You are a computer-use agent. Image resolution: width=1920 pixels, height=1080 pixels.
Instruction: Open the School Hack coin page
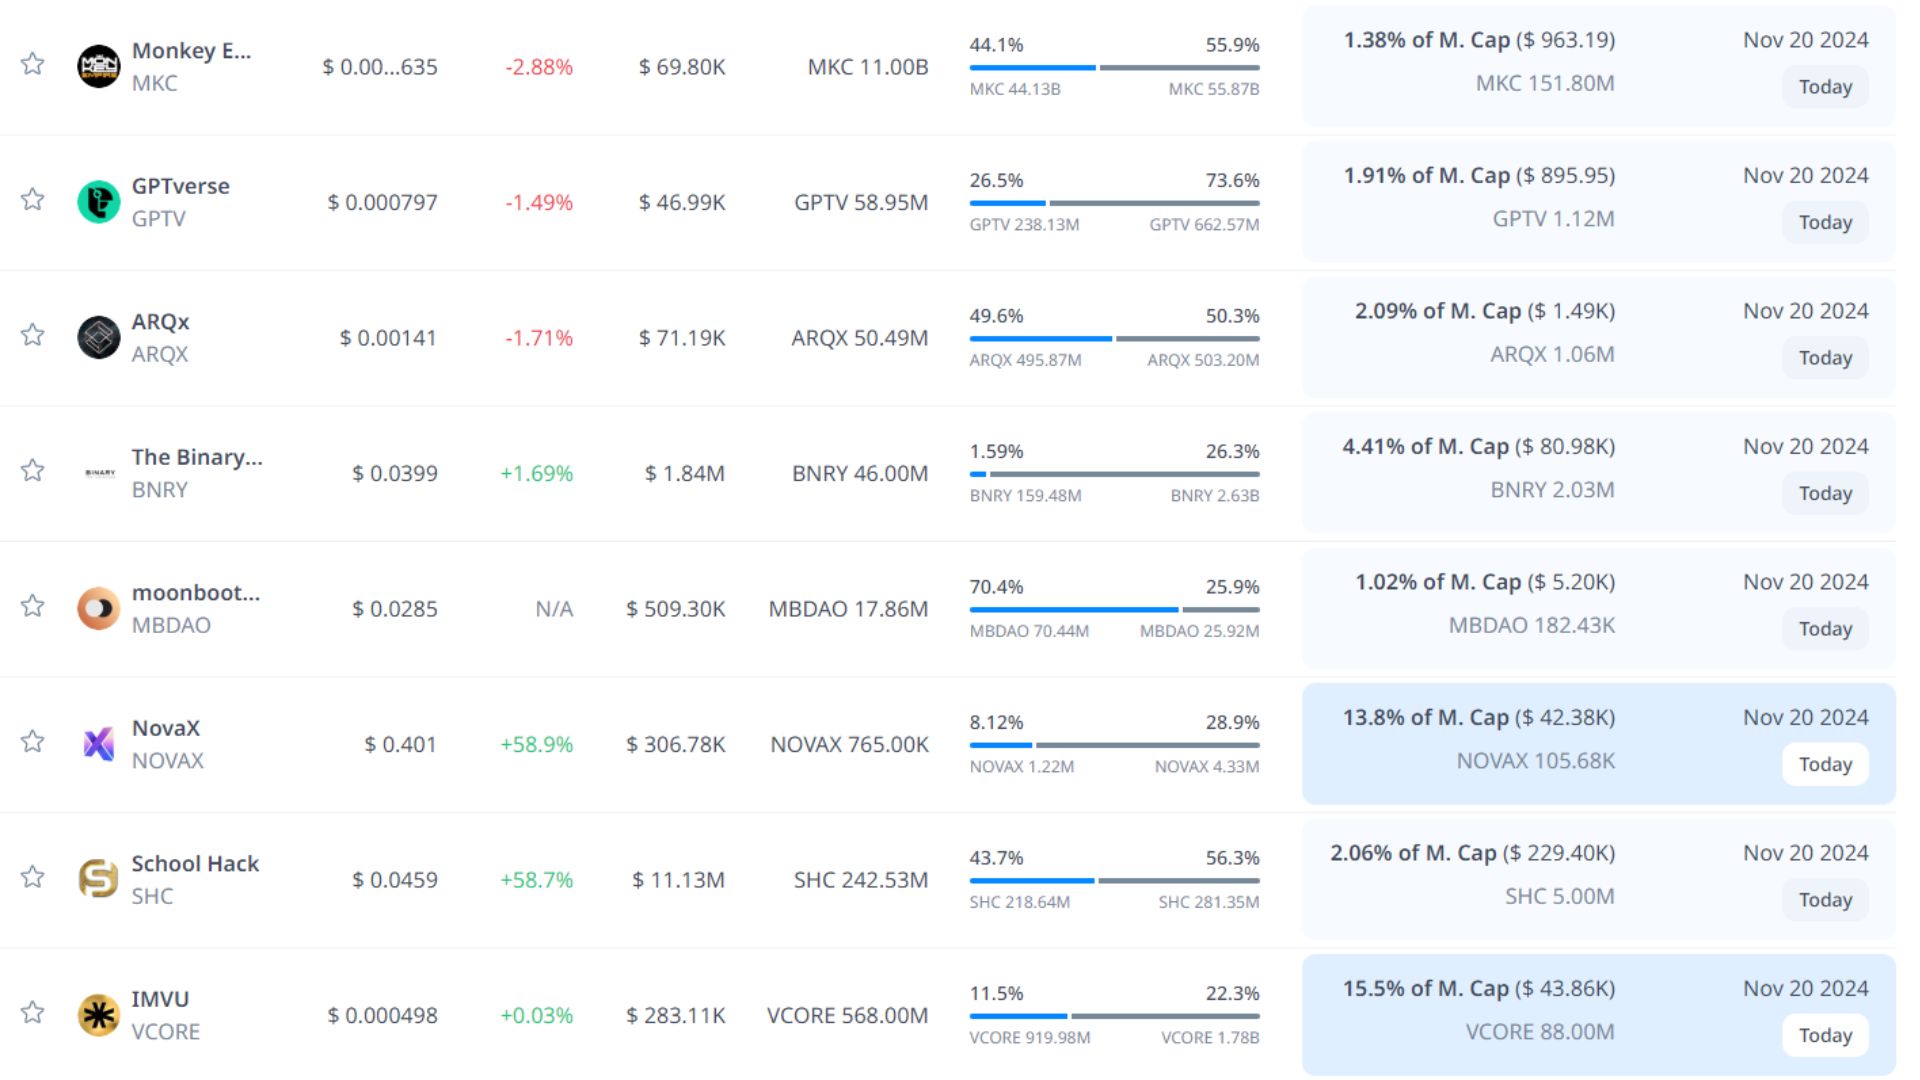tap(195, 864)
